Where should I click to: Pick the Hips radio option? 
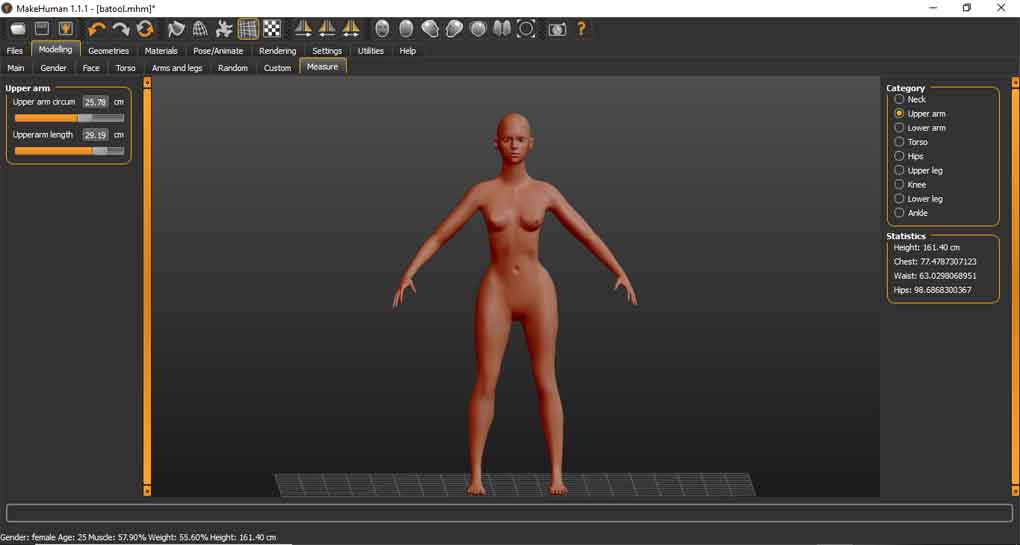coord(899,156)
